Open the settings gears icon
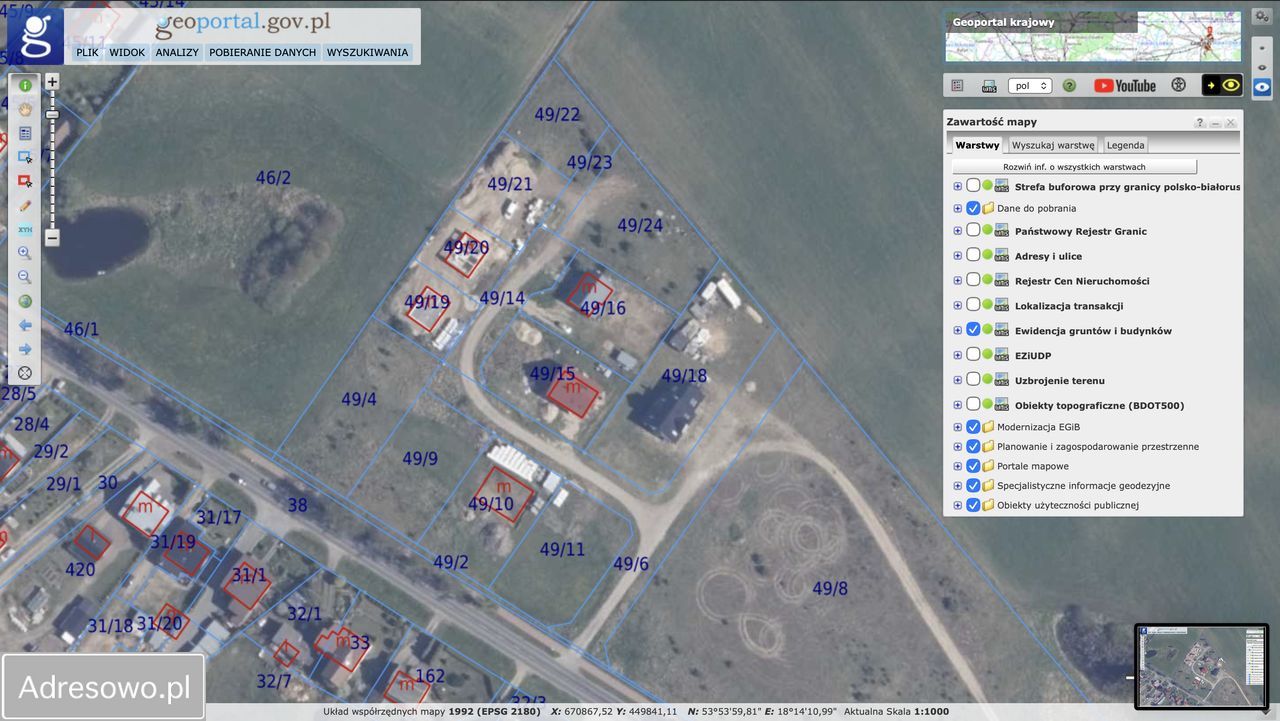The width and height of the screenshot is (1280, 721). [1261, 17]
